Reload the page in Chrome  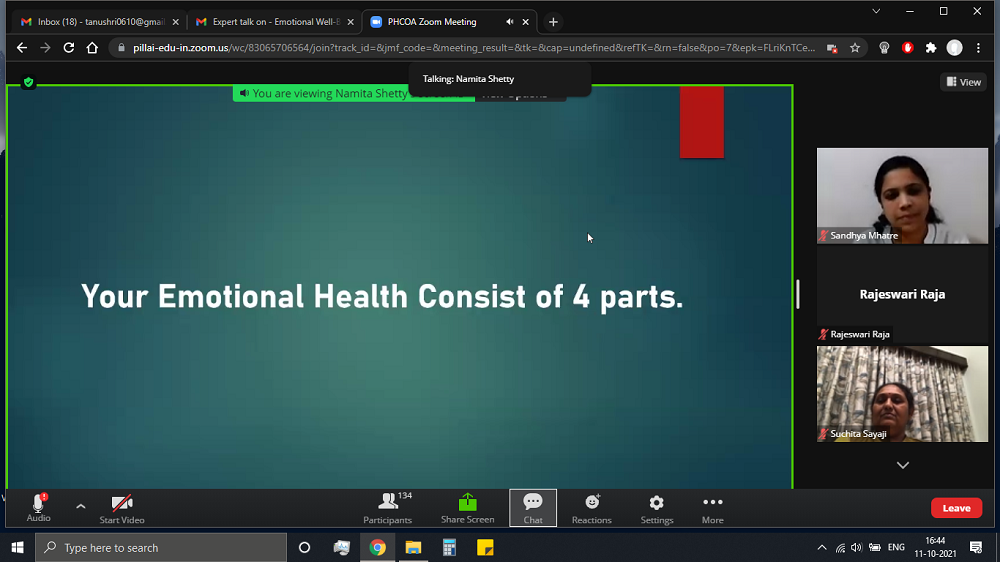[69, 48]
